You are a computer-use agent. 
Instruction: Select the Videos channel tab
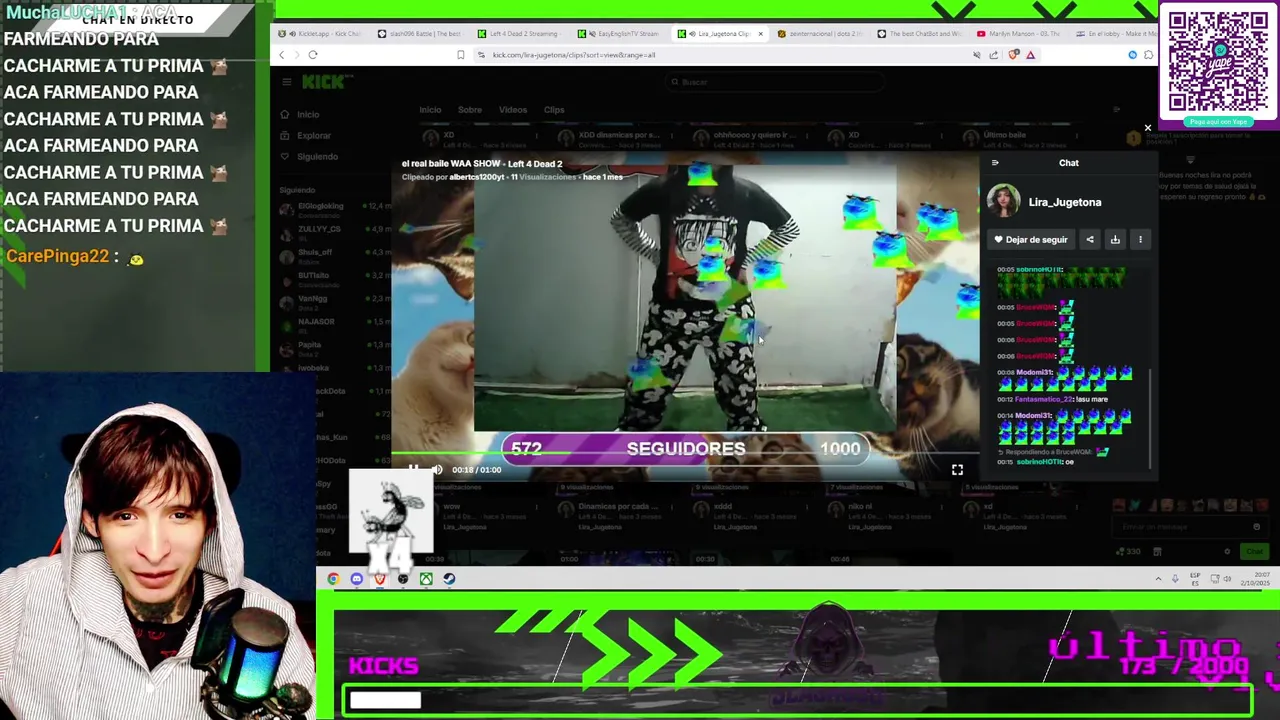coord(513,110)
